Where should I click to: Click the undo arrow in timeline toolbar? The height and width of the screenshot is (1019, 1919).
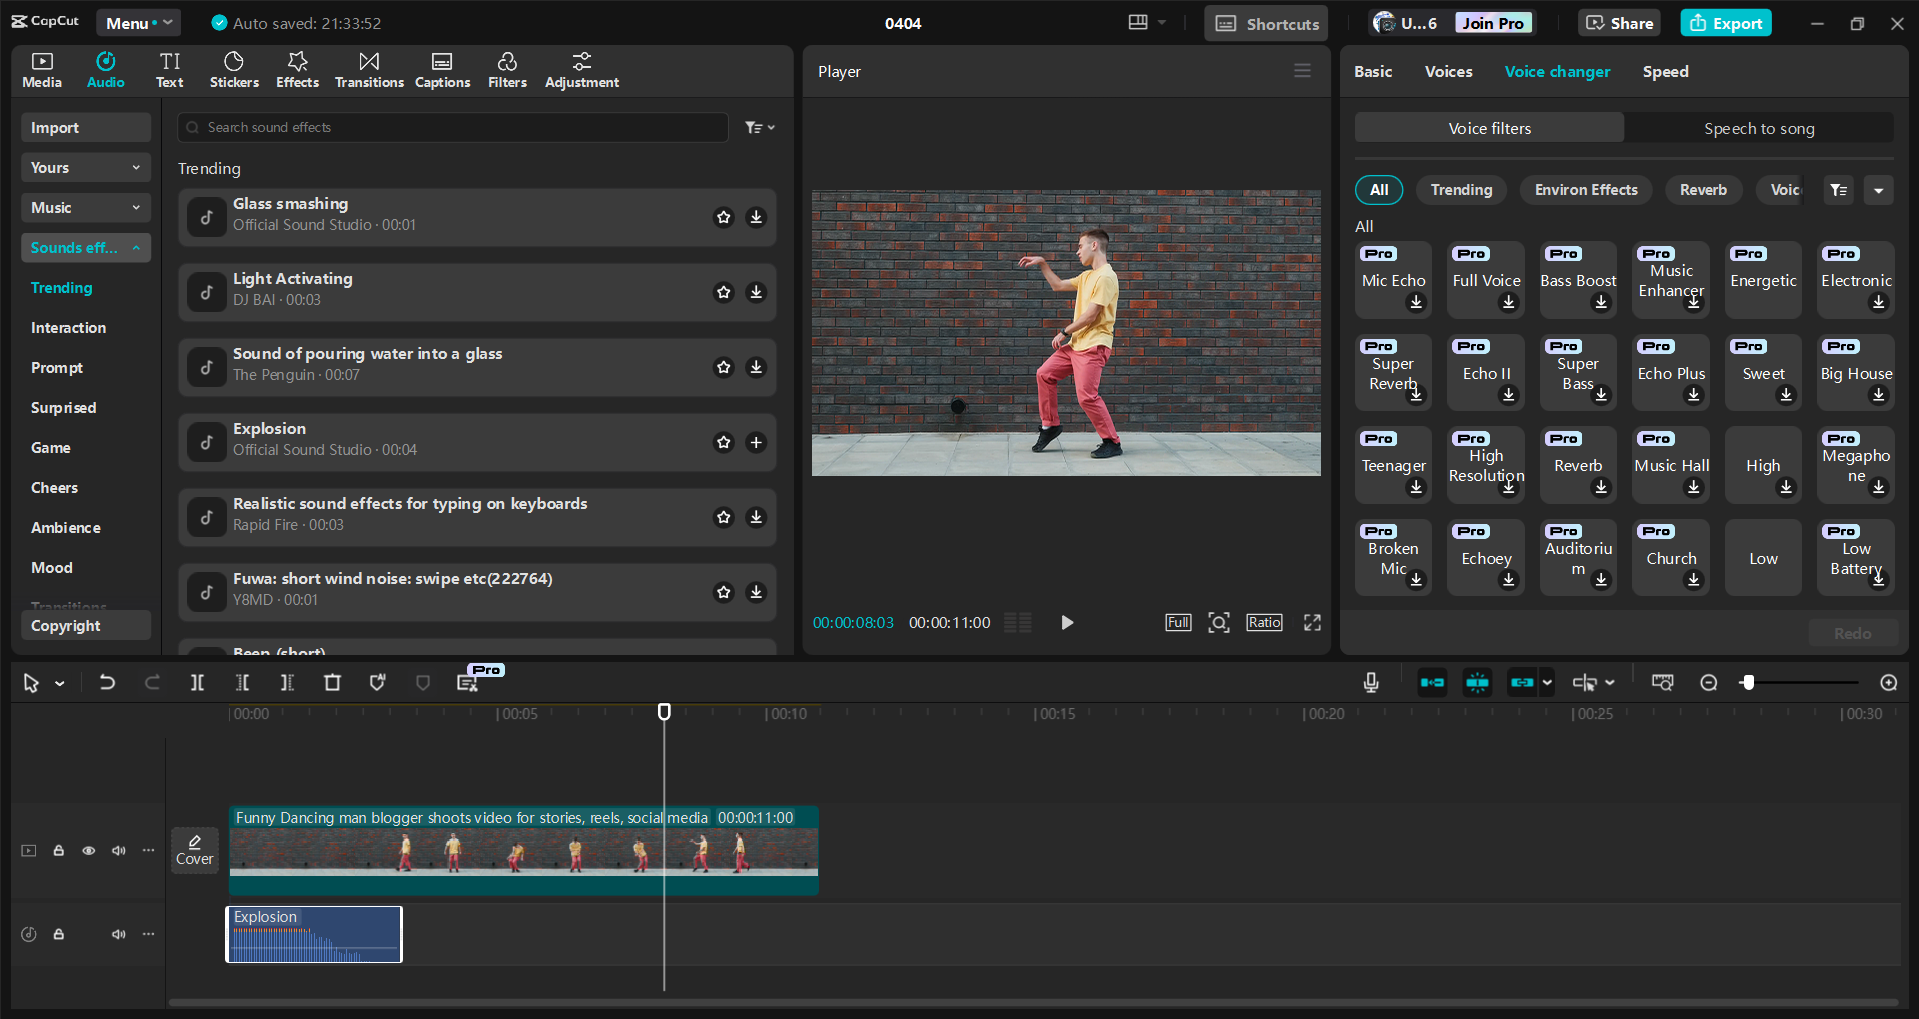click(x=107, y=683)
